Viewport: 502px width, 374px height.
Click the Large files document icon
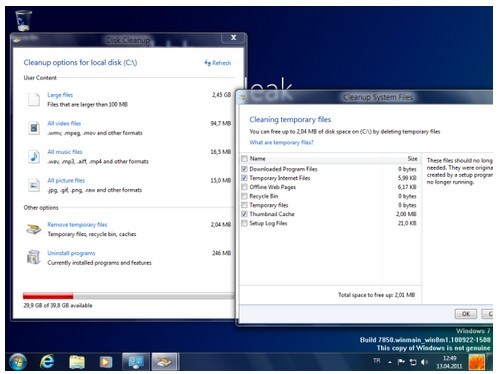[x=34, y=99]
